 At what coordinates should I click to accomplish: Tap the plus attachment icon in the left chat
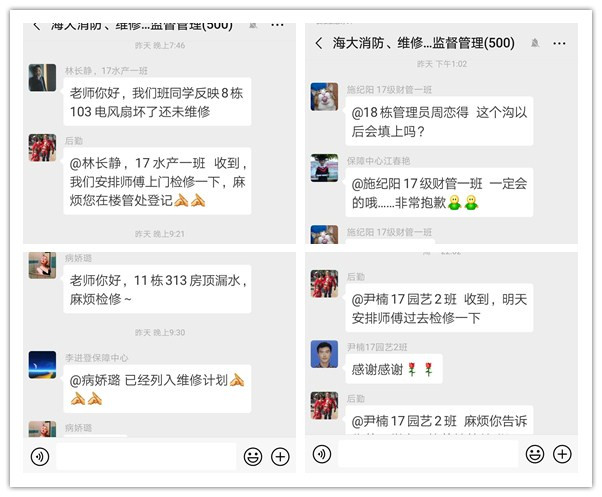(x=280, y=457)
